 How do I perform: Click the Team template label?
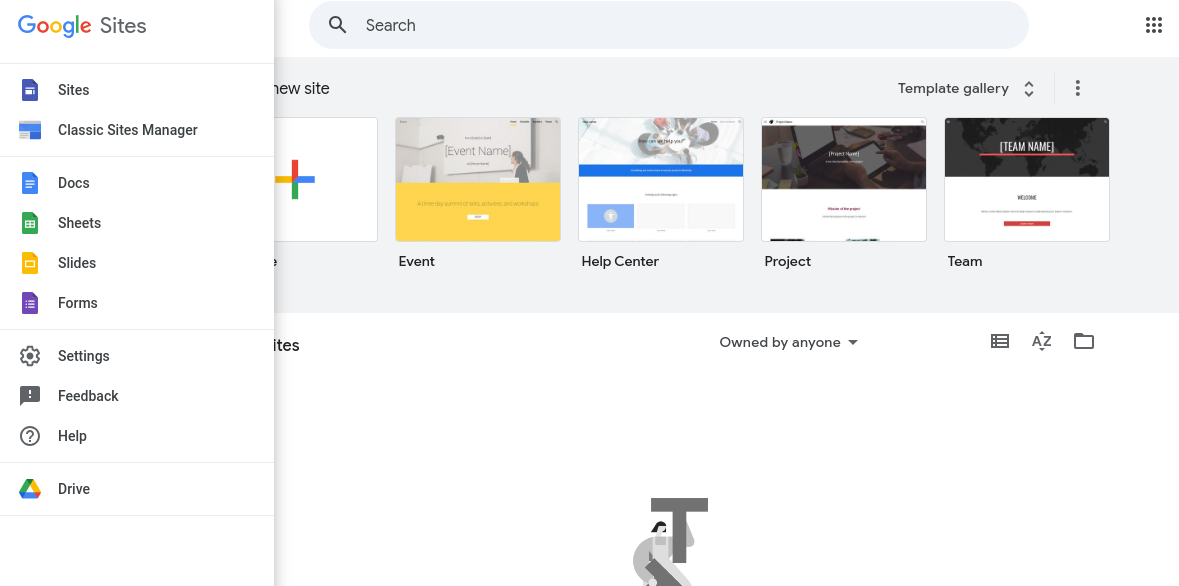pos(965,261)
